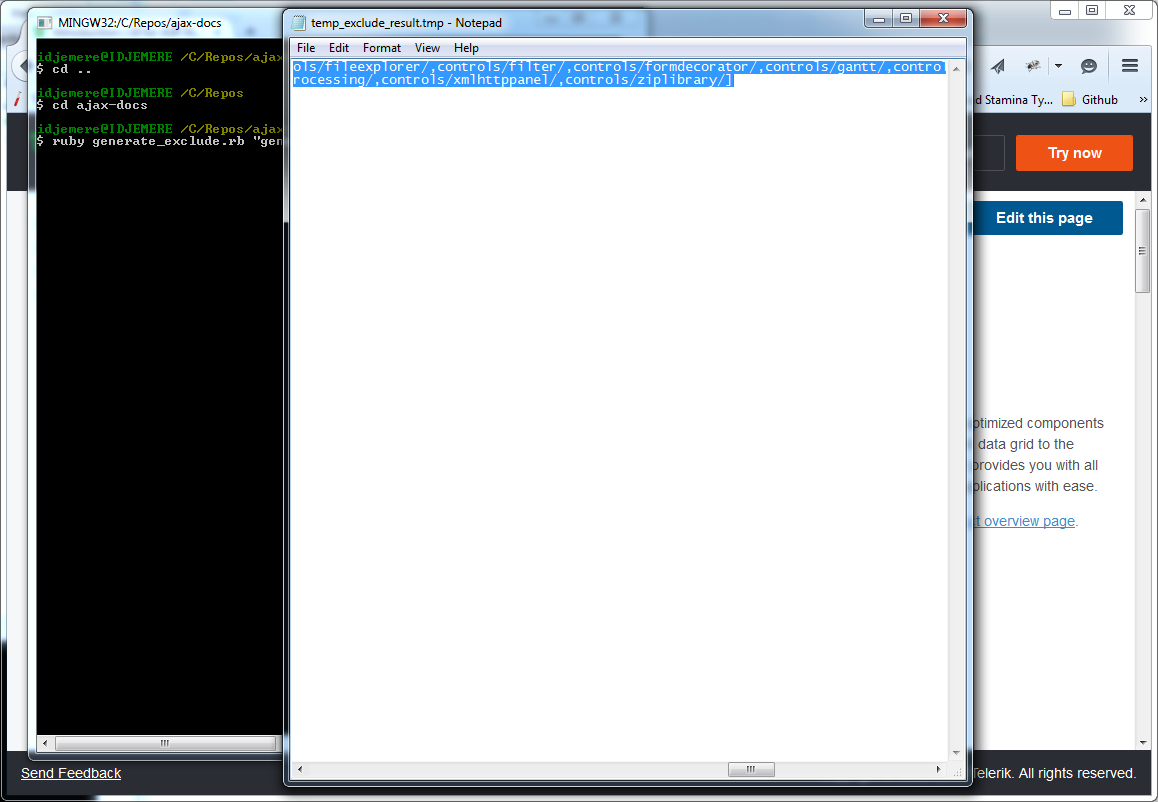
Task: Open the Edit menu in Notepad
Action: tap(339, 48)
